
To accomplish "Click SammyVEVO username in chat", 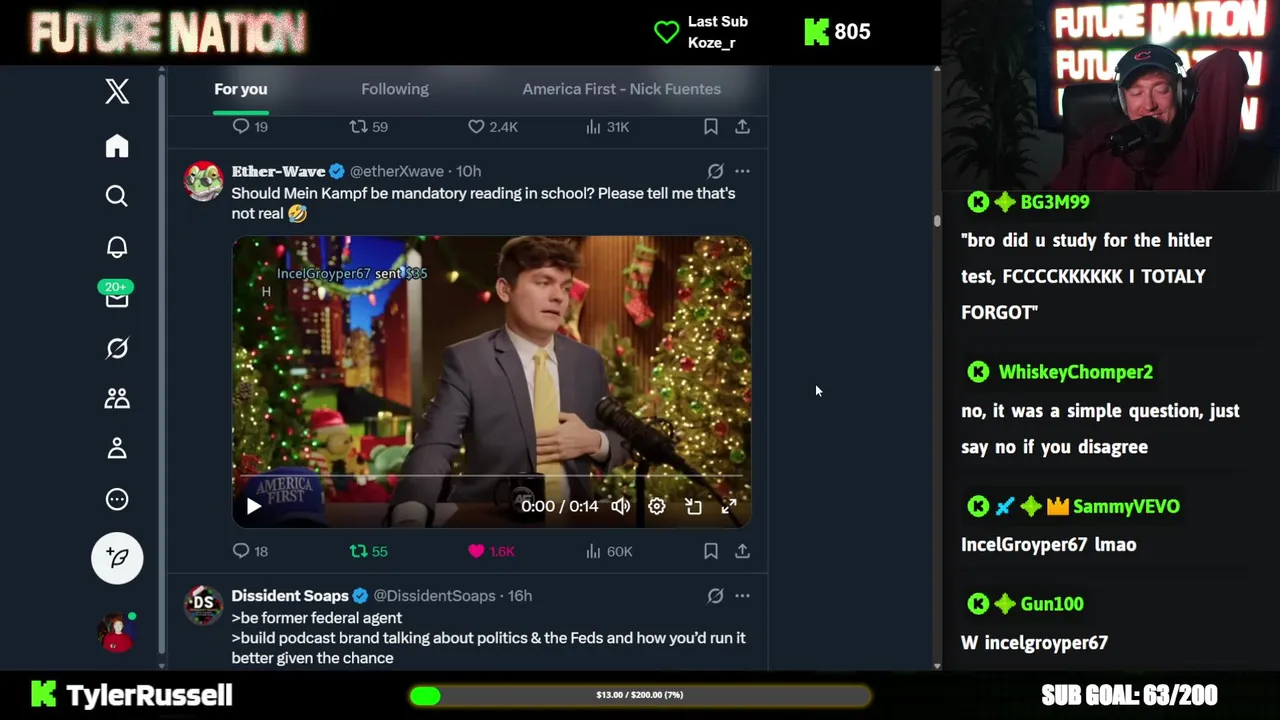I will pyautogui.click(x=1126, y=506).
